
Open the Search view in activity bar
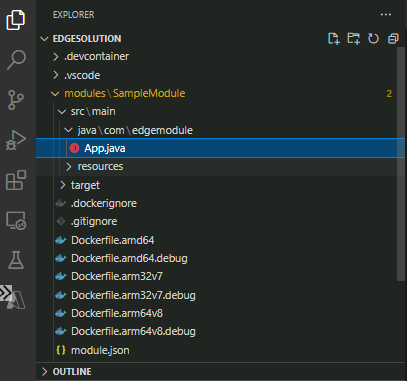[16, 60]
